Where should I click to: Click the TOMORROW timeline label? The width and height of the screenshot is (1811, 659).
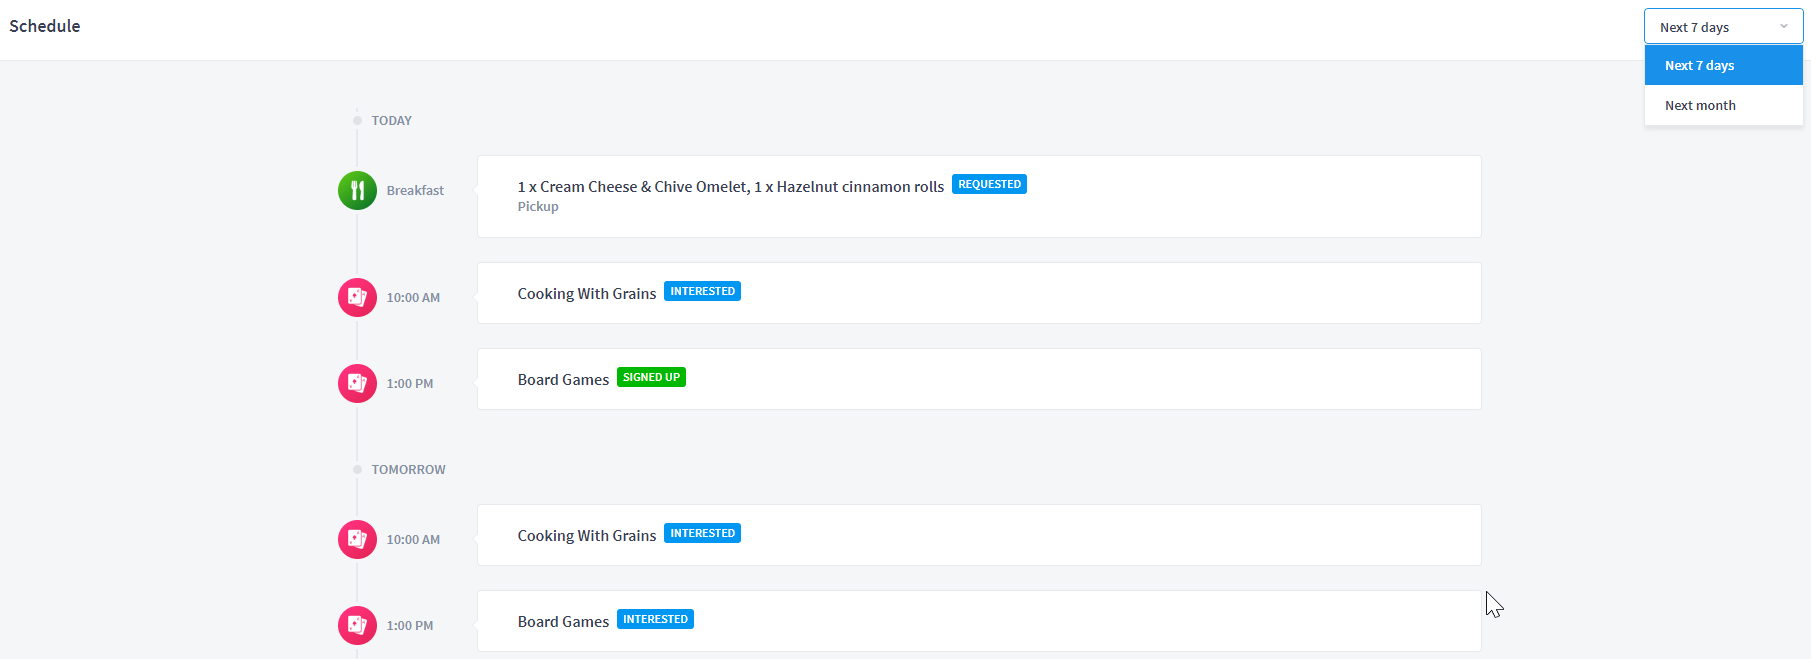(409, 469)
